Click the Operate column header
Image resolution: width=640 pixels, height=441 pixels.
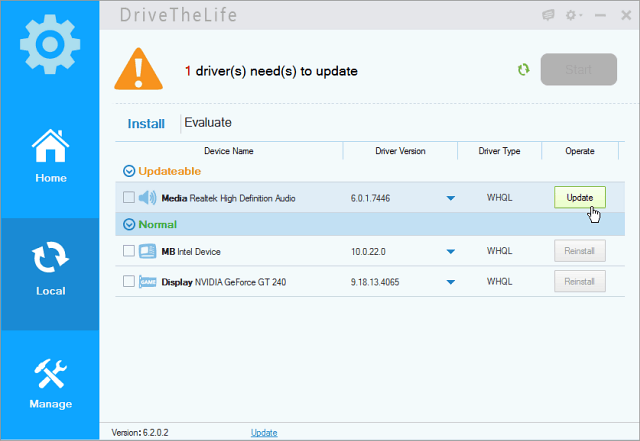[580, 151]
